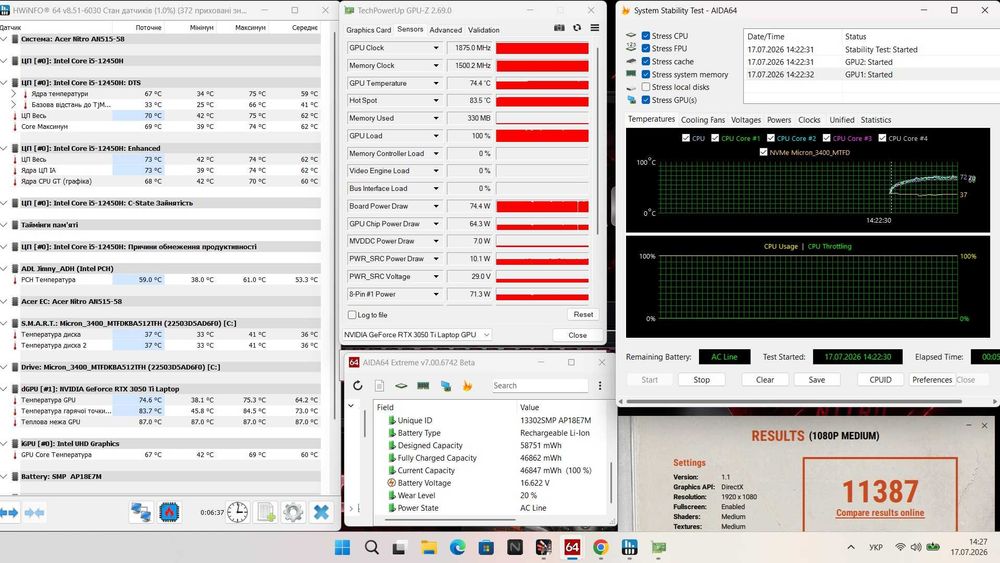Viewport: 1000px width, 563px height.
Task: Click AIDA64 Save button
Action: click(x=816, y=379)
